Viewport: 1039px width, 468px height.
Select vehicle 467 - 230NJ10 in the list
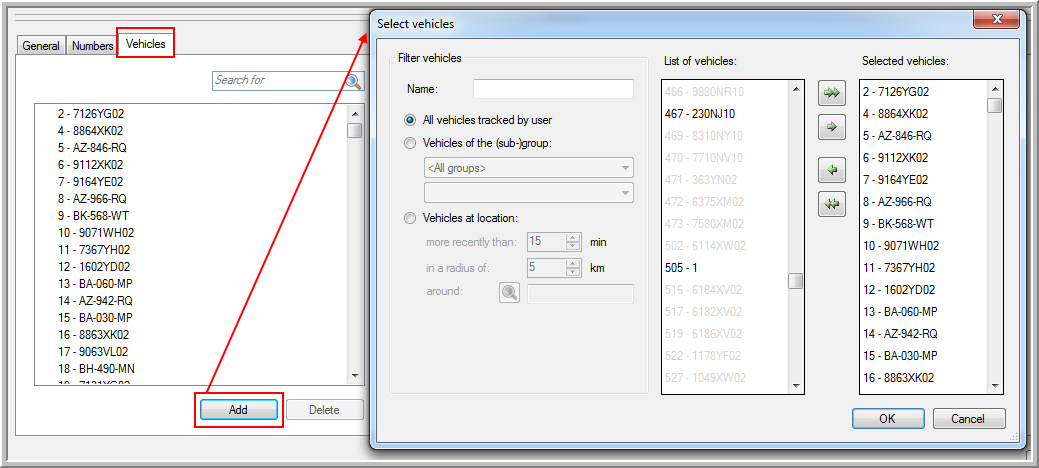pos(700,114)
